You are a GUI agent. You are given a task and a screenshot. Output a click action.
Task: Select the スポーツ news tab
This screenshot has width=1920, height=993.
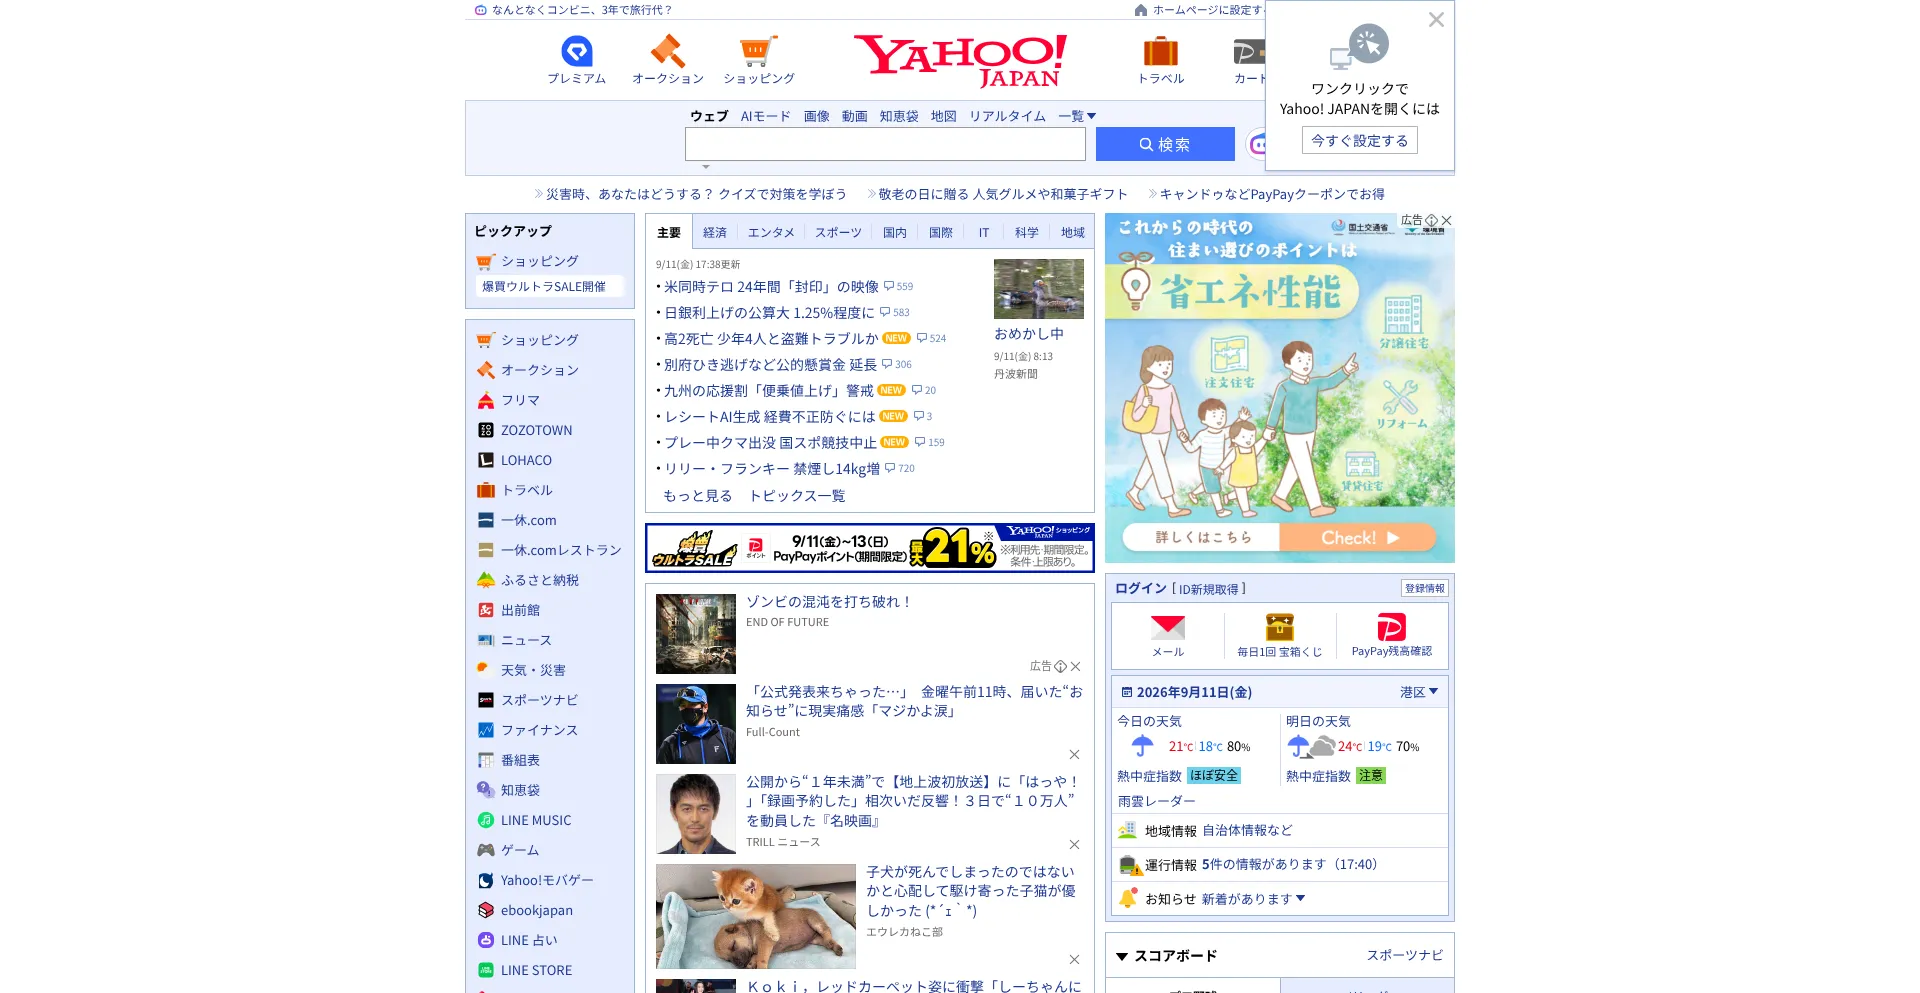(x=838, y=233)
